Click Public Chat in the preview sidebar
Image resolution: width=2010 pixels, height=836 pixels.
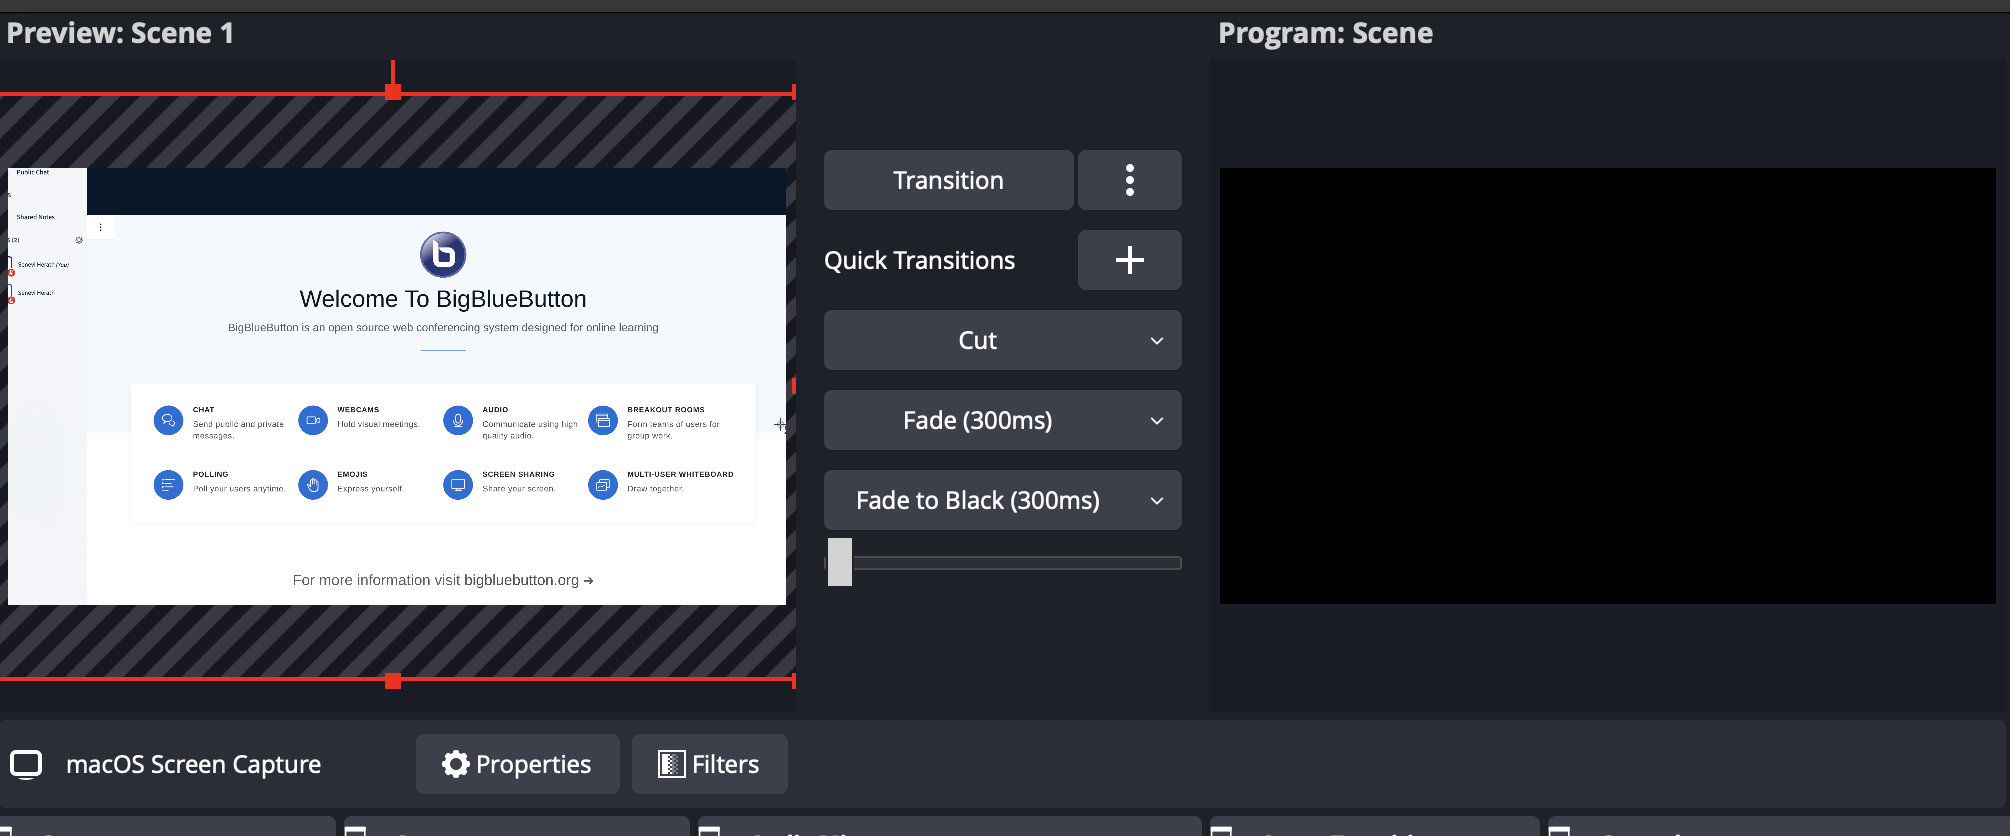pos(32,172)
